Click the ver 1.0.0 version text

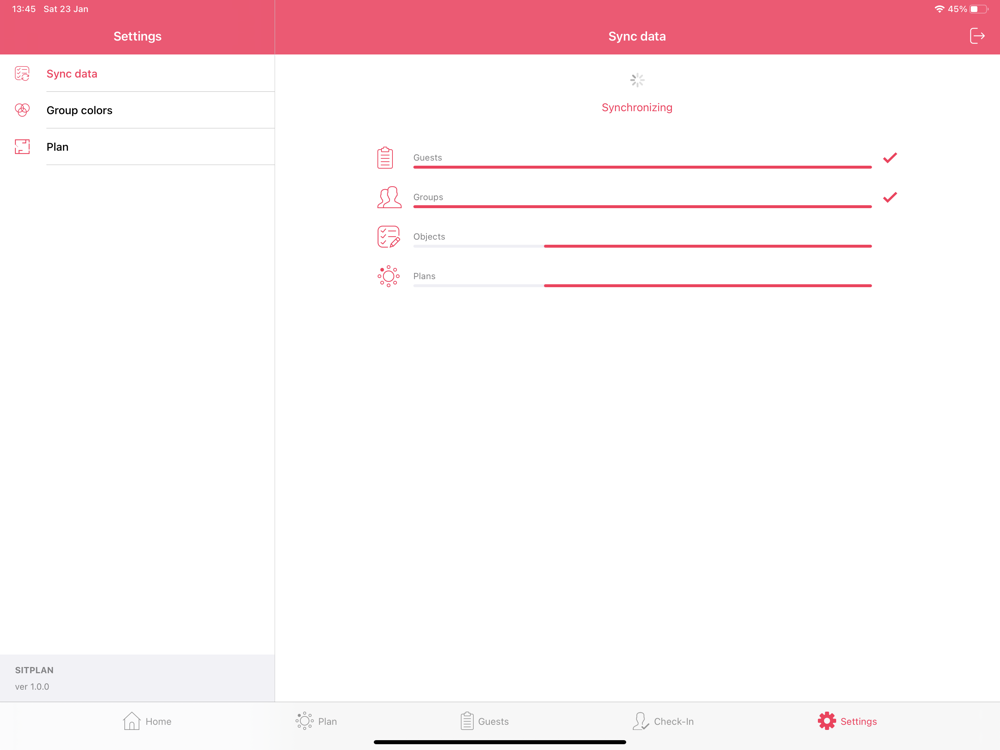32,687
